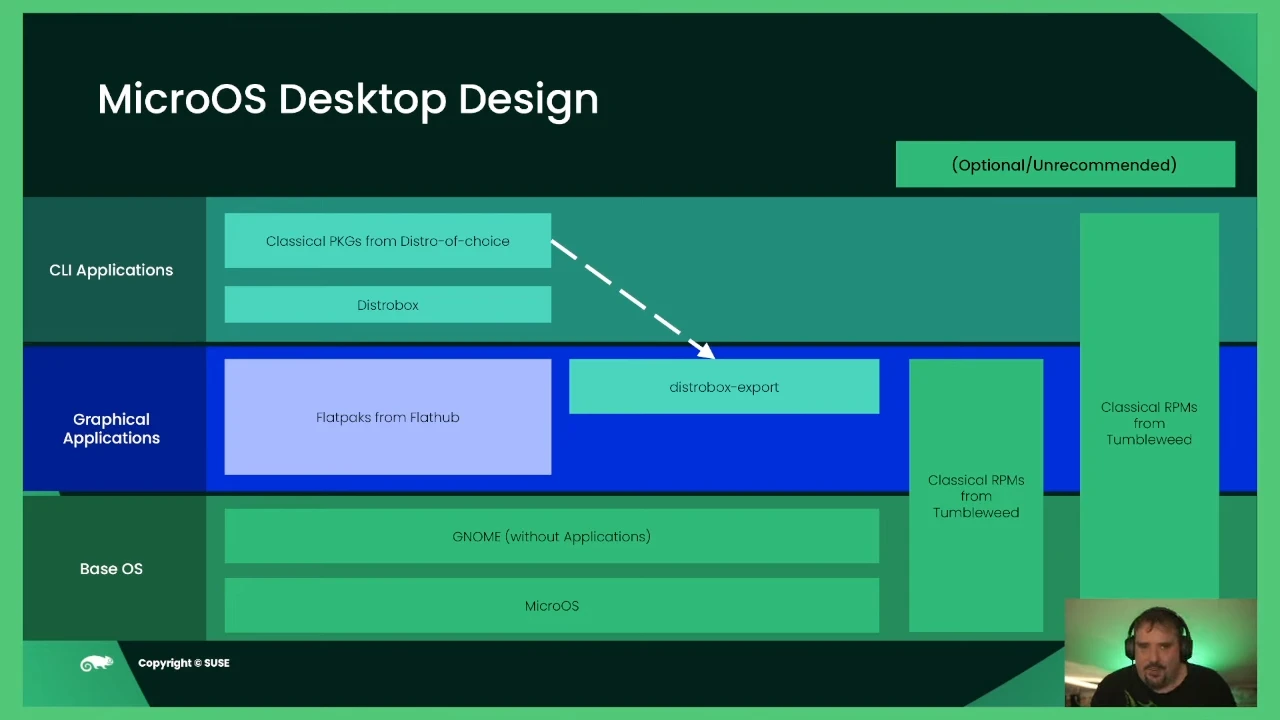This screenshot has width=1280, height=720.
Task: Click the "Distrobox" box
Action: pyautogui.click(x=388, y=305)
